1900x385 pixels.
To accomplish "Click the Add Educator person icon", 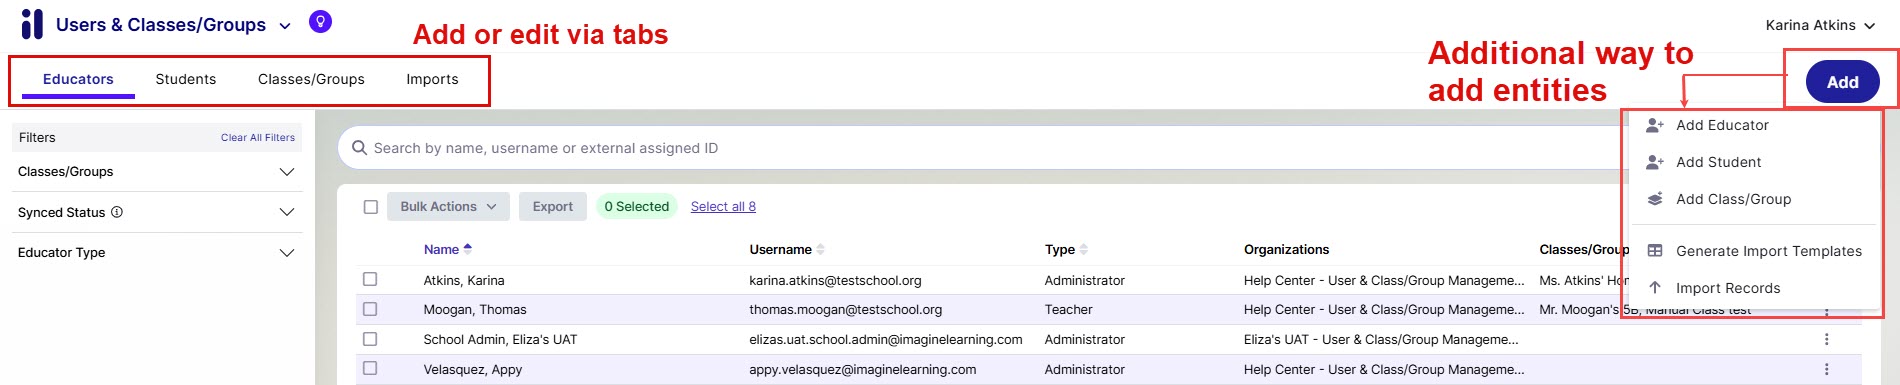I will 1655,125.
